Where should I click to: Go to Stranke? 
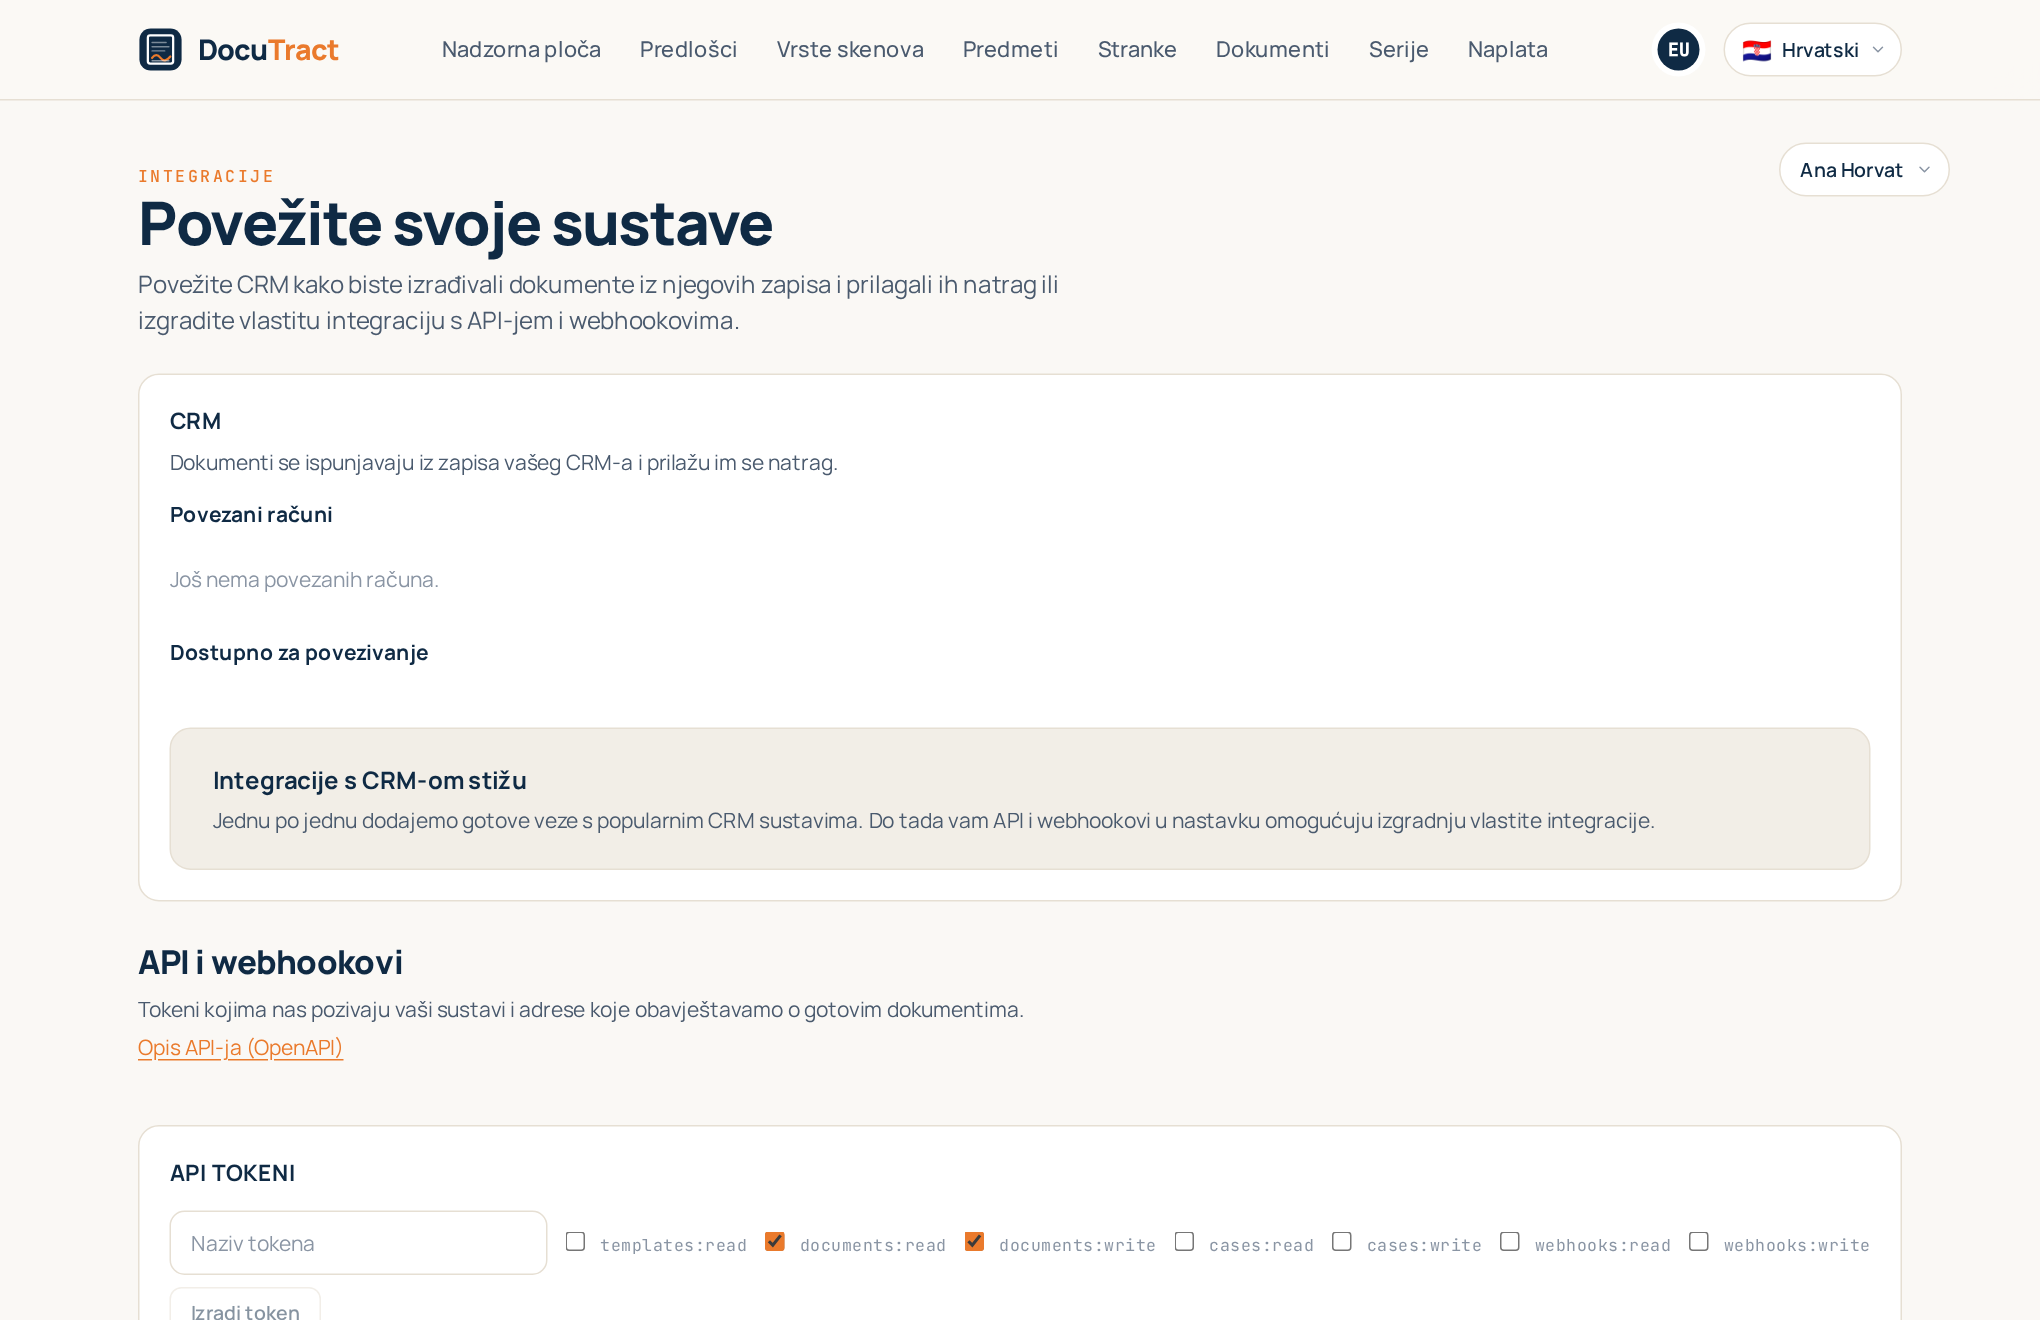1137,49
